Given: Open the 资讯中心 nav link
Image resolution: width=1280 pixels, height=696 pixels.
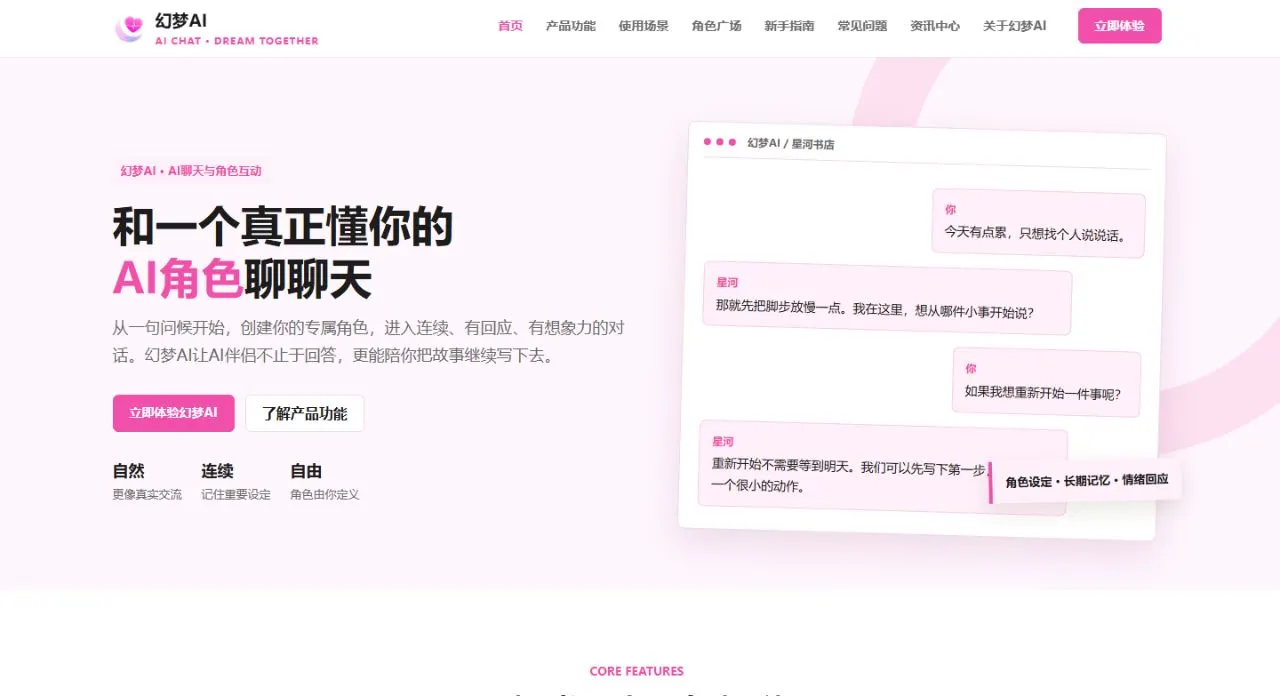Looking at the screenshot, I should 935,26.
